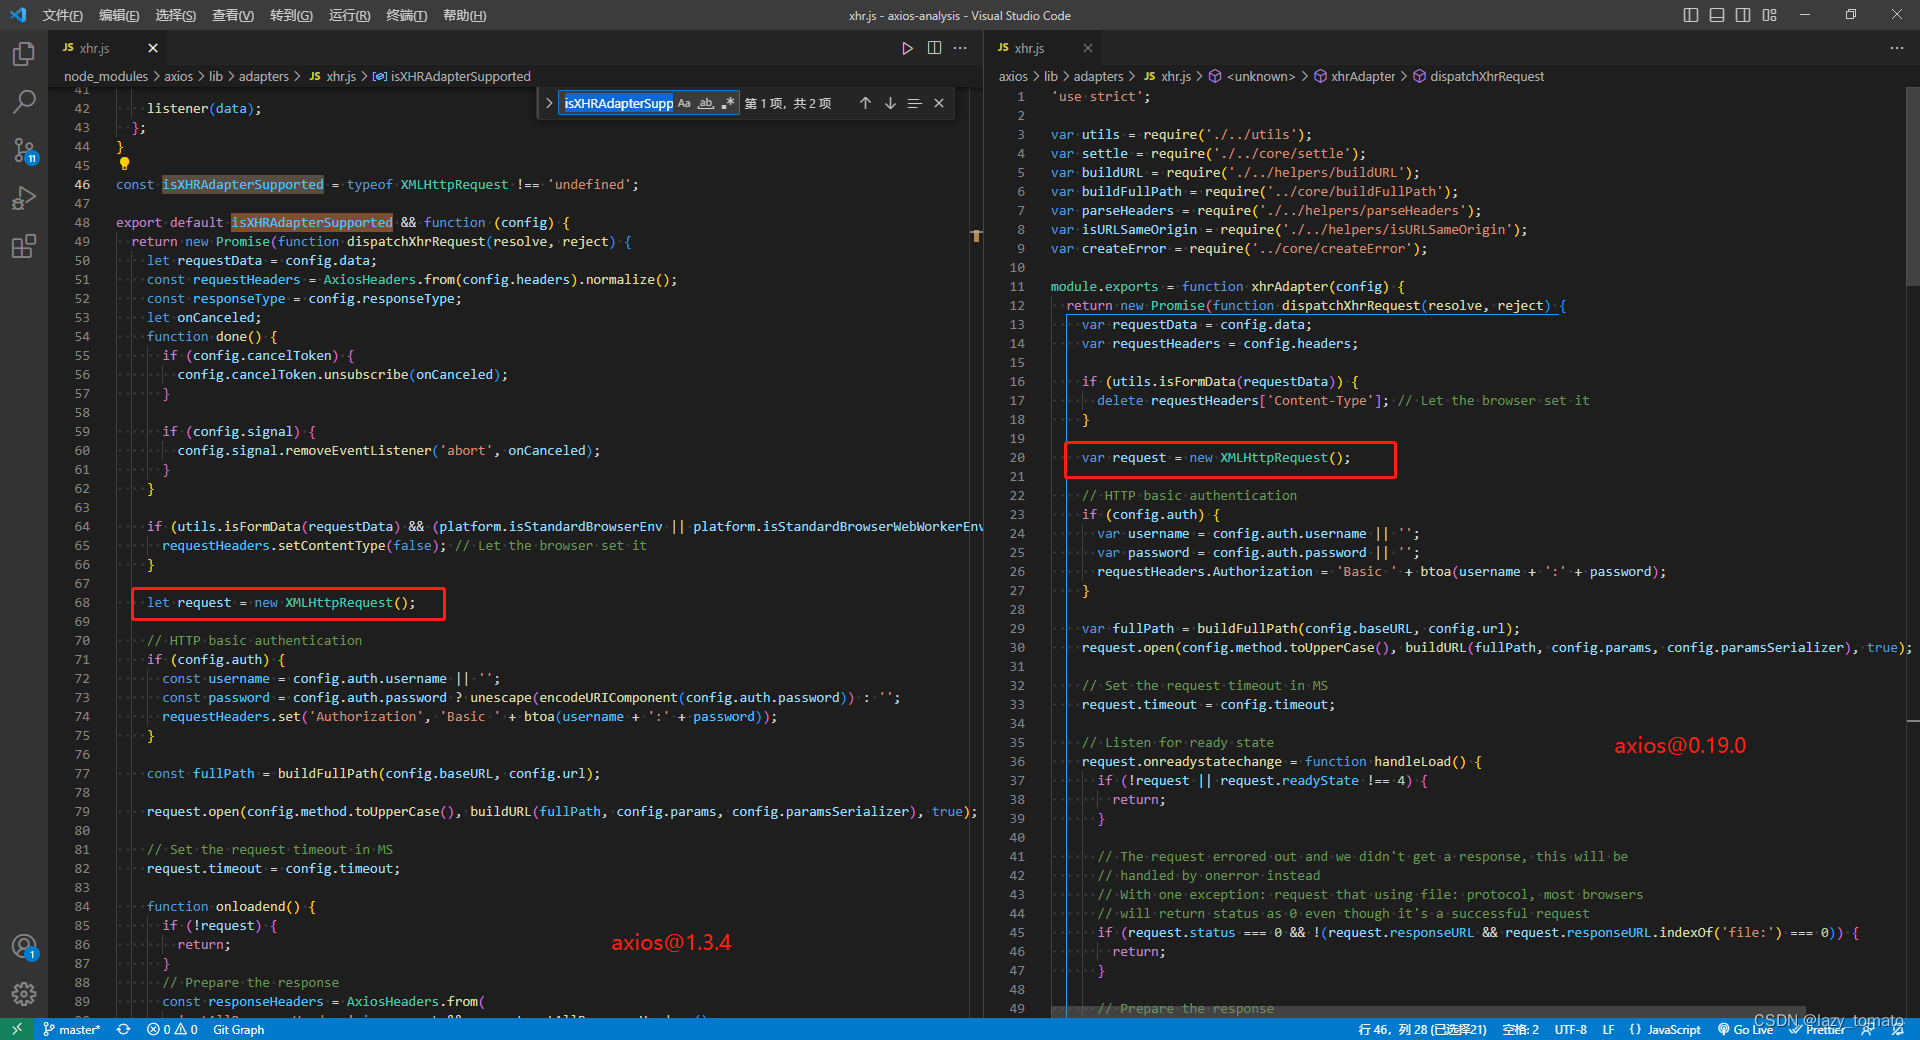Close the left xhr.js tab
Image resolution: width=1920 pixels, height=1040 pixels.
coord(153,48)
